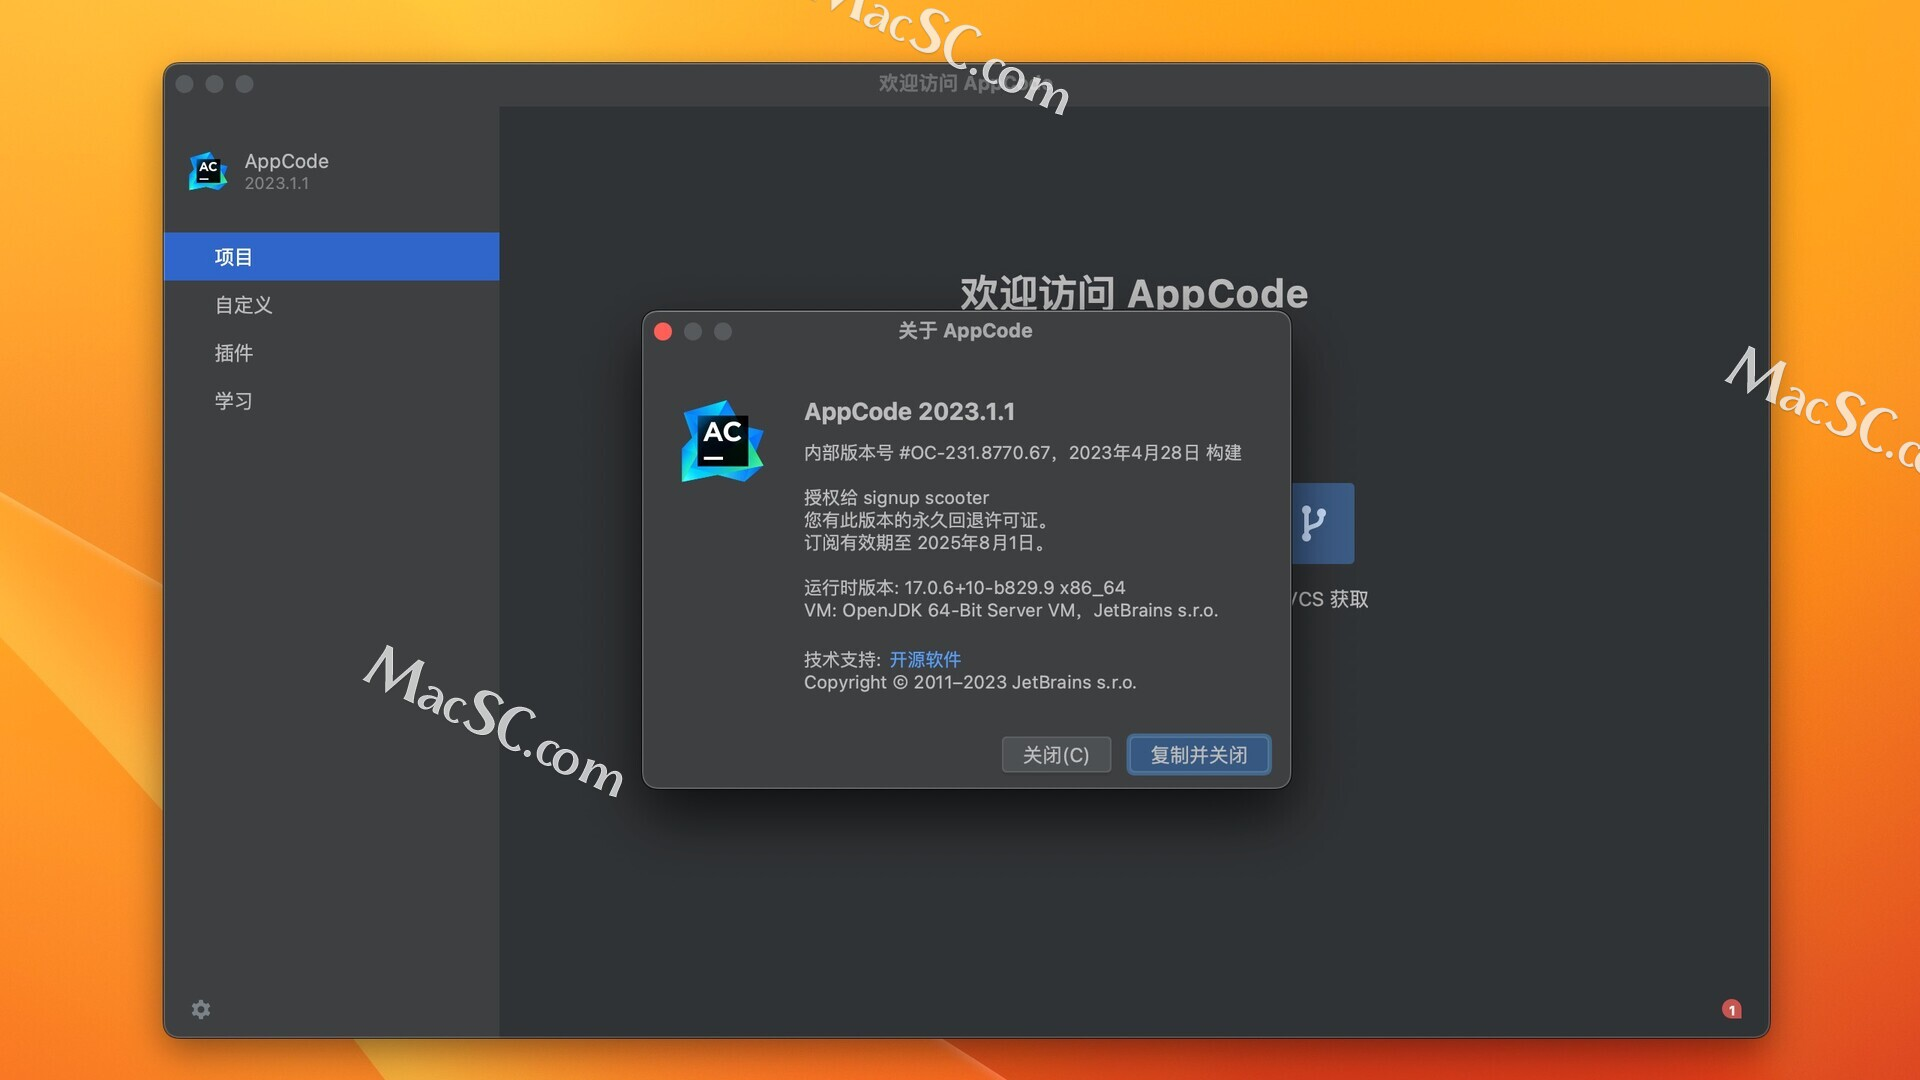
Task: Click the AppCode 2023.1.1 dialog heading
Action: click(909, 412)
